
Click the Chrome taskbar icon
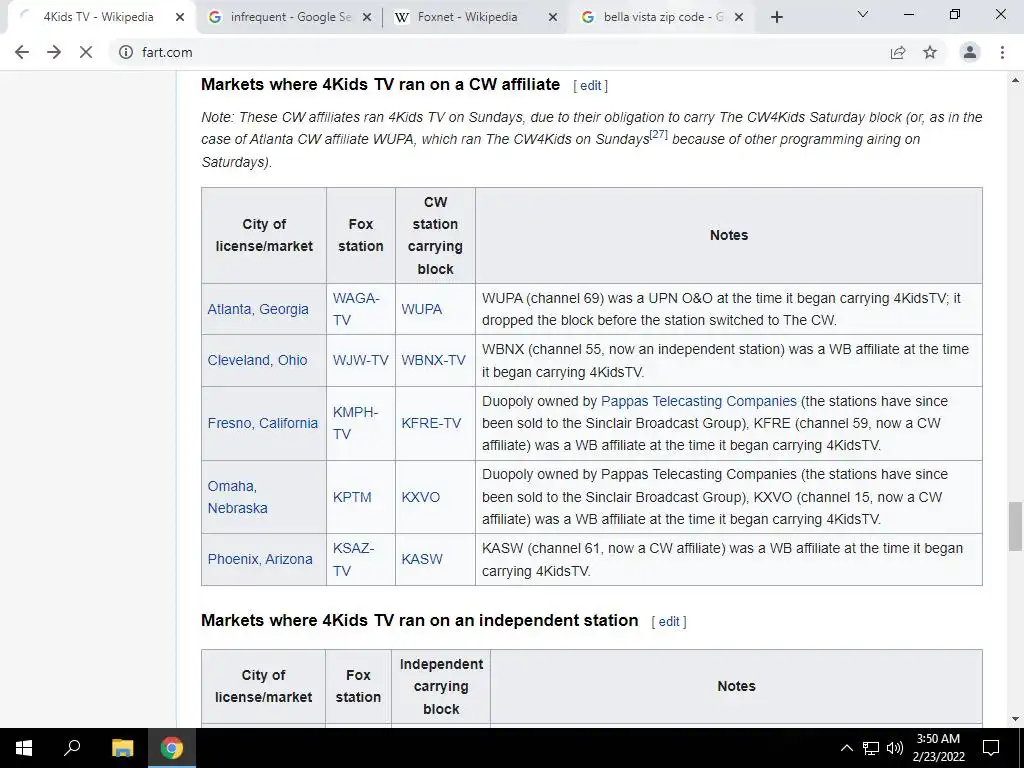(172, 748)
